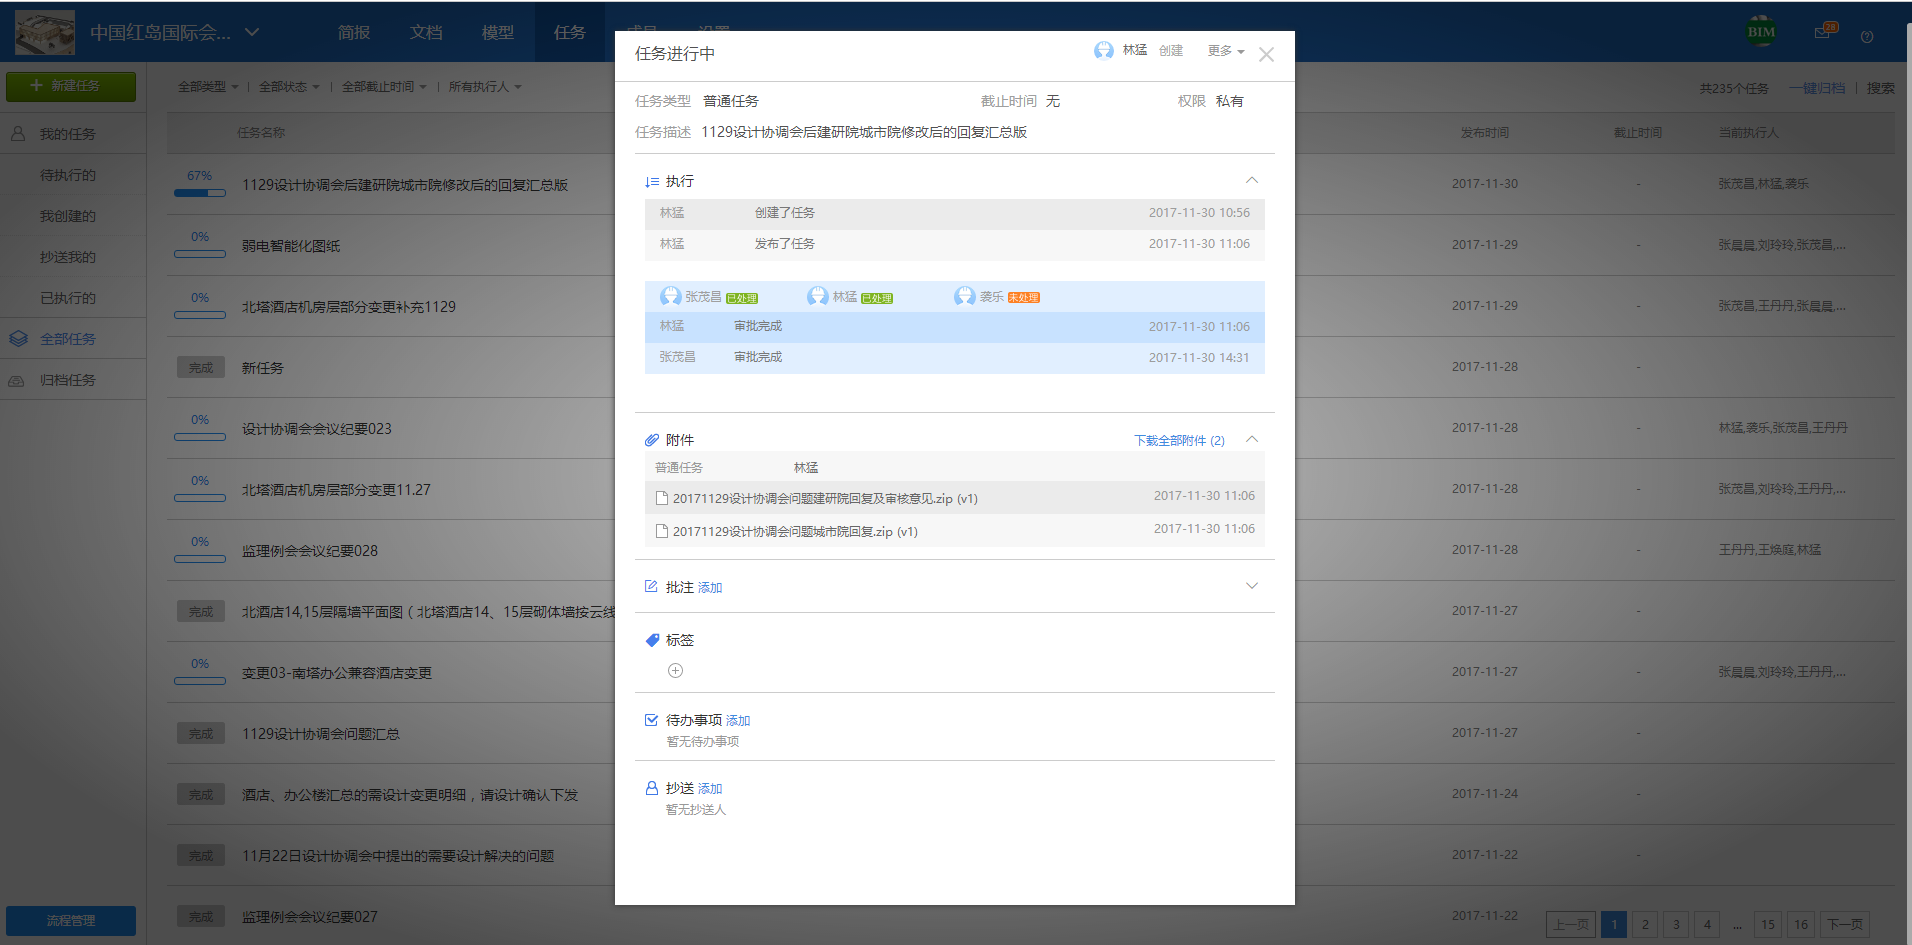The image size is (1912, 945).
Task: Open the message notifications envelope icon
Action: pos(1824,31)
